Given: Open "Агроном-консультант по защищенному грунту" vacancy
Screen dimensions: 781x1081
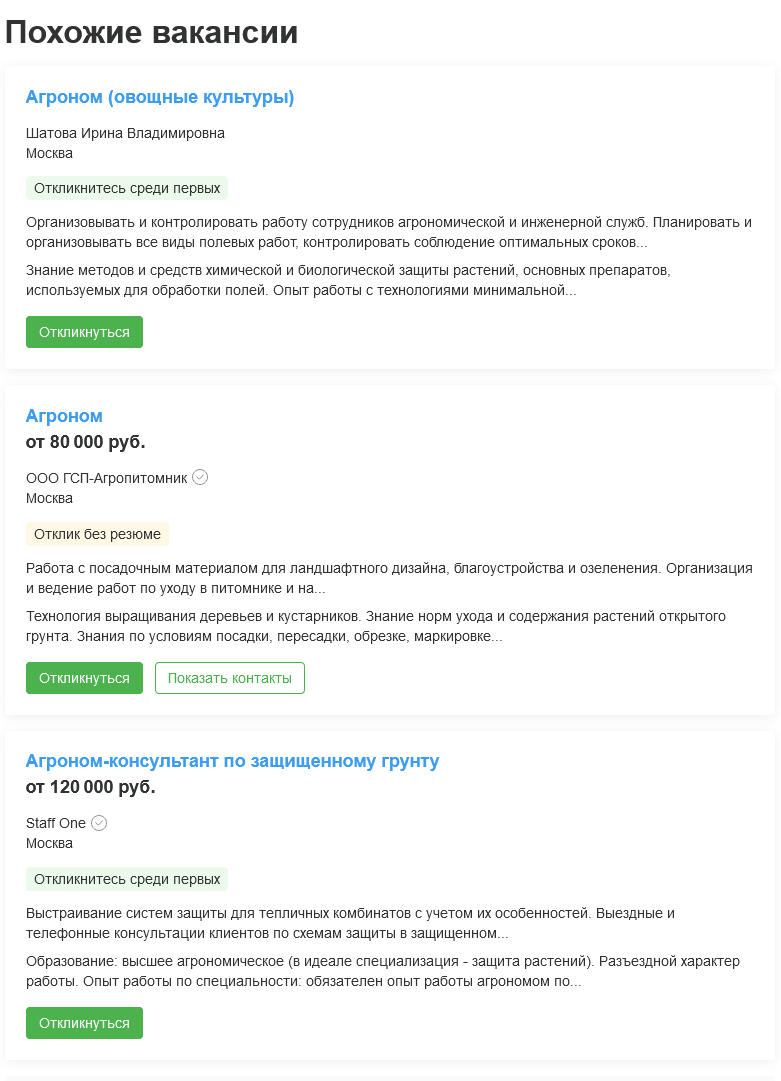Looking at the screenshot, I should 232,761.
